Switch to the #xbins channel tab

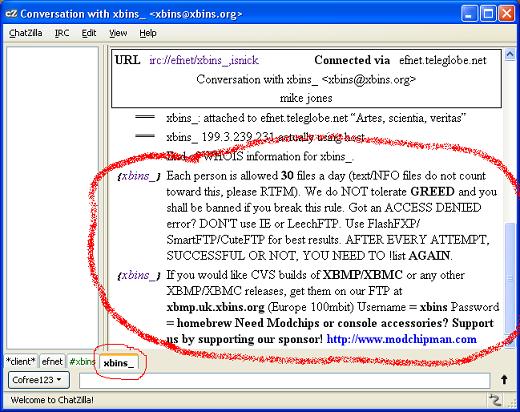coord(82,361)
